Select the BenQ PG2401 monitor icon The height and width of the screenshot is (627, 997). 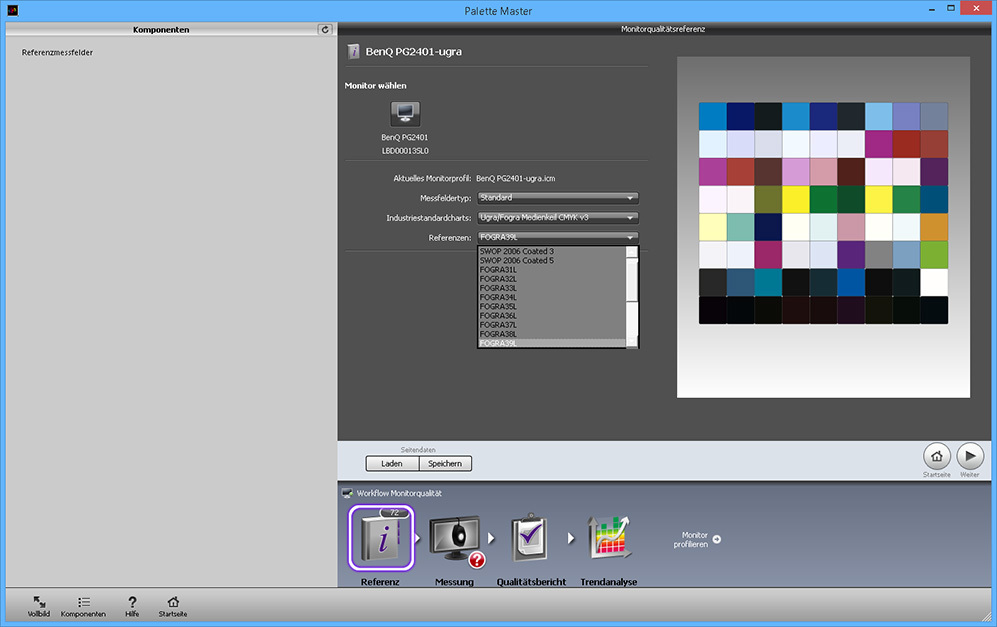[405, 114]
